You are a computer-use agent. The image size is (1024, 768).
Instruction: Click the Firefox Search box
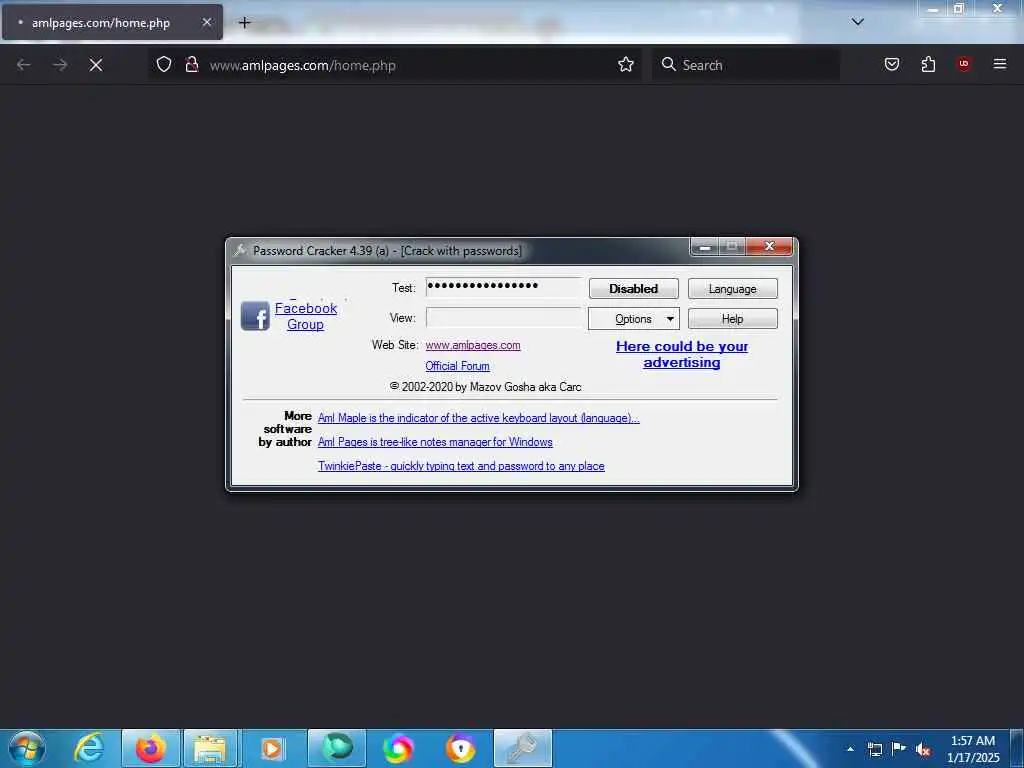point(746,65)
